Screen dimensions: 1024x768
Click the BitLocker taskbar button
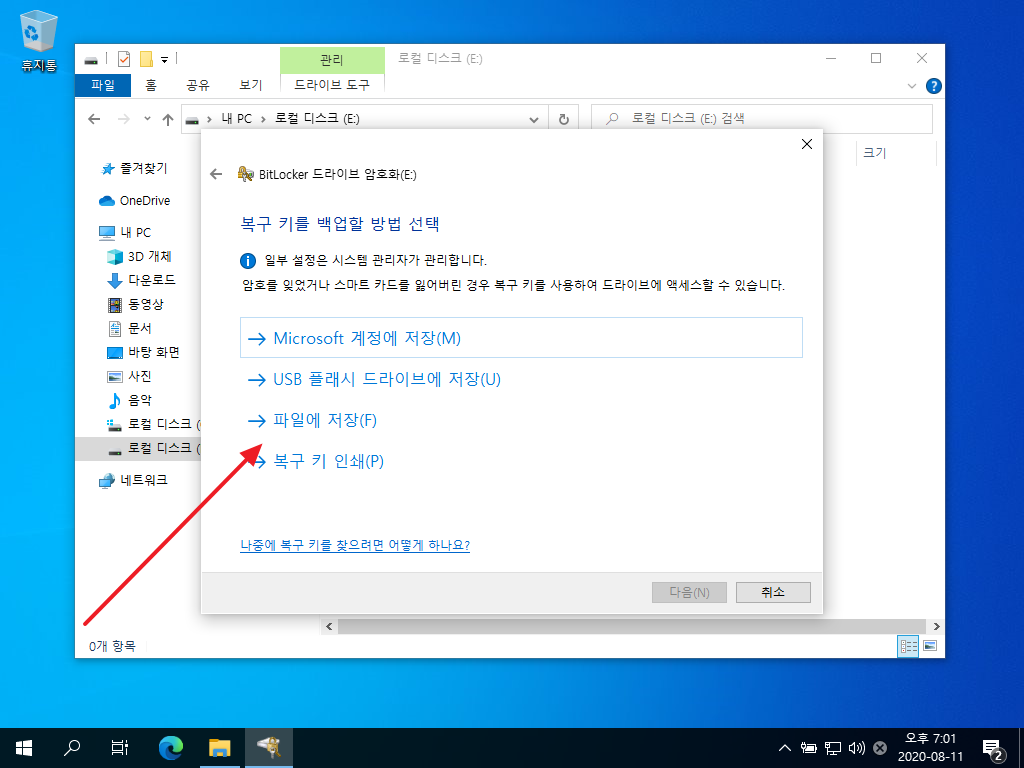pyautogui.click(x=268, y=748)
